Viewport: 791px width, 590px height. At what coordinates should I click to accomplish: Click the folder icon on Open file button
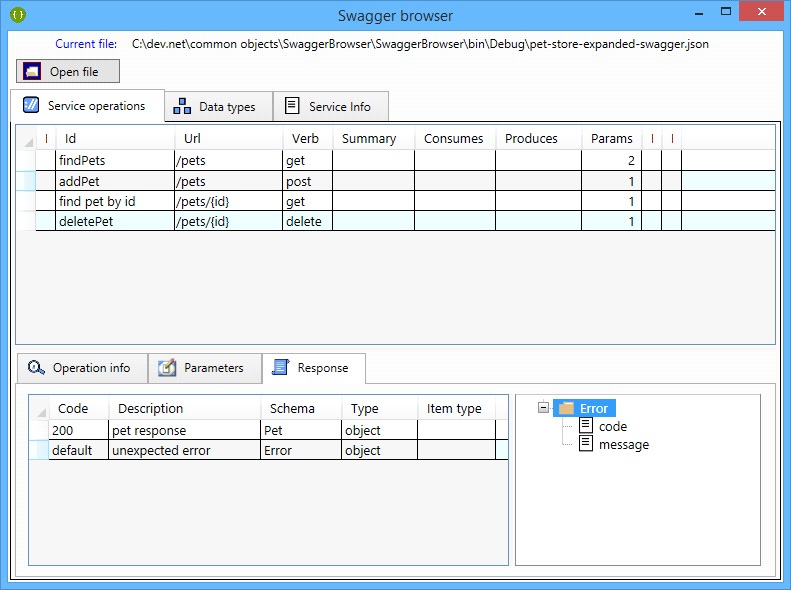tap(32, 71)
